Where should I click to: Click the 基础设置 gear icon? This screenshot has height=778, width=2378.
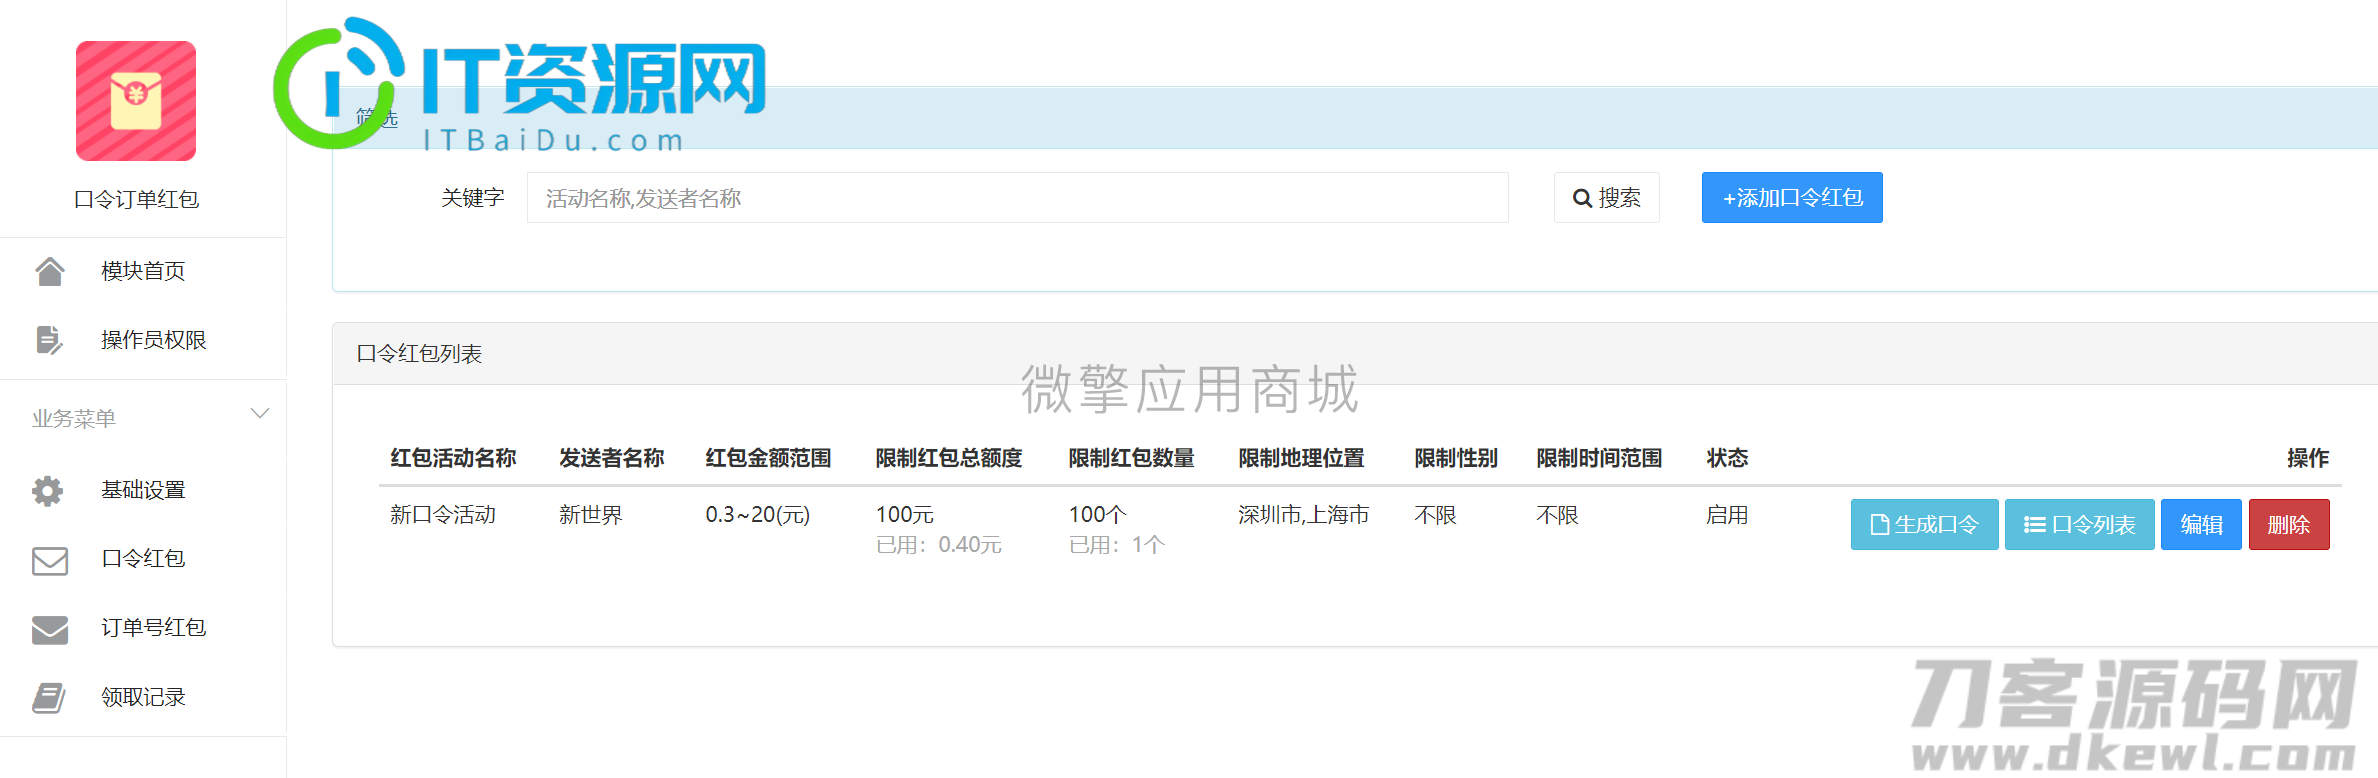[47, 490]
